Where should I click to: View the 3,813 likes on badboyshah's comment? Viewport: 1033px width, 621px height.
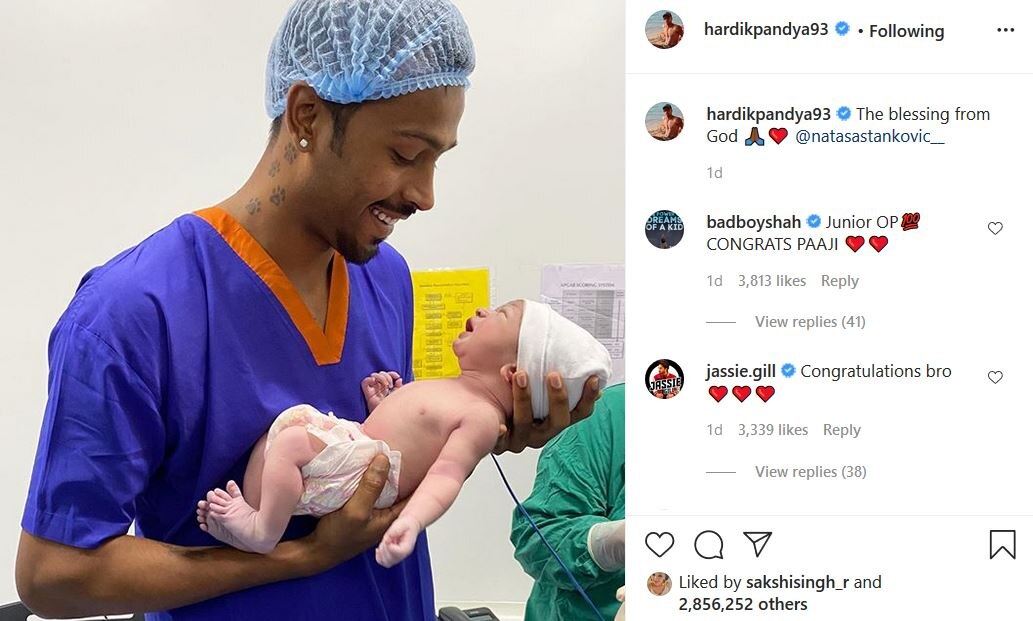coord(771,281)
